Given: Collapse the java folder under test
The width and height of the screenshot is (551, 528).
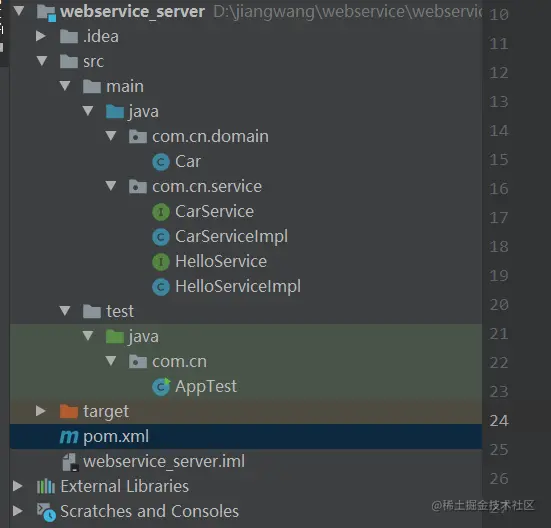Looking at the screenshot, I should tap(88, 336).
